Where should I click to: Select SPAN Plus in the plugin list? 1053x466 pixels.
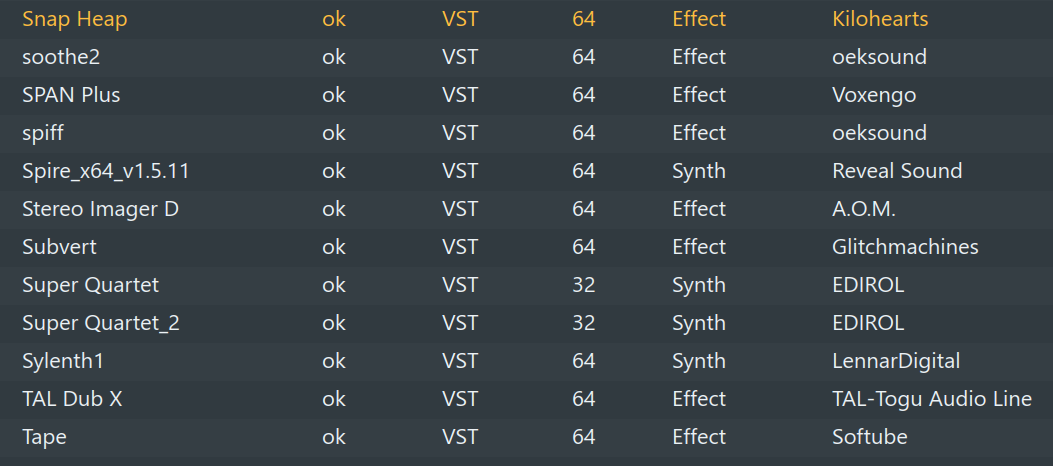click(x=71, y=95)
